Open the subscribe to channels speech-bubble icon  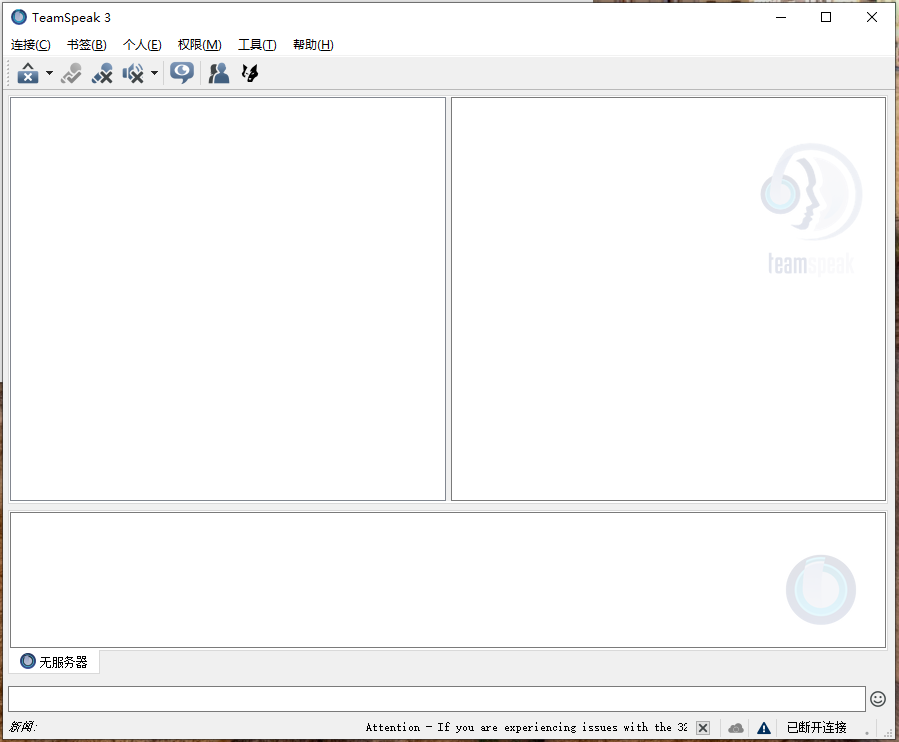181,73
